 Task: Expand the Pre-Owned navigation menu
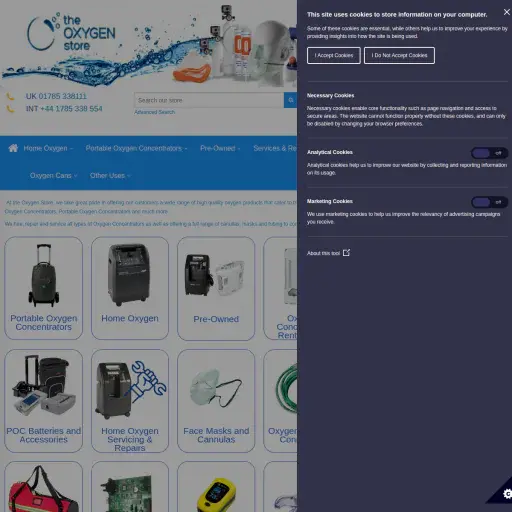tap(220, 148)
